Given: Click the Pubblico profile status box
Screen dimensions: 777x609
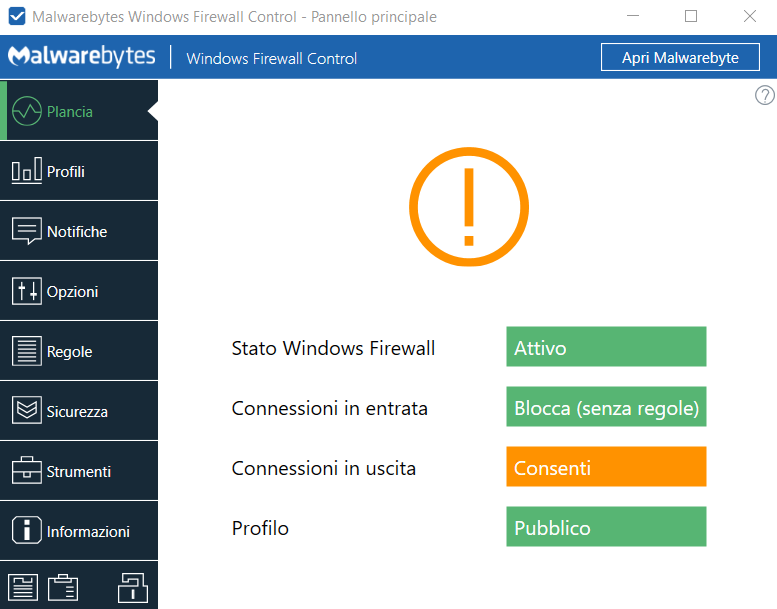Looking at the screenshot, I should click(x=606, y=527).
